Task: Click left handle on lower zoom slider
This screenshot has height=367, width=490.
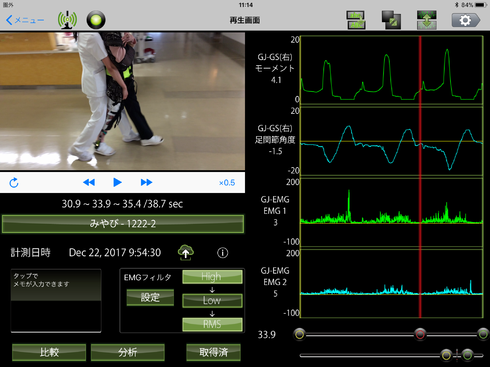Action: point(446,355)
